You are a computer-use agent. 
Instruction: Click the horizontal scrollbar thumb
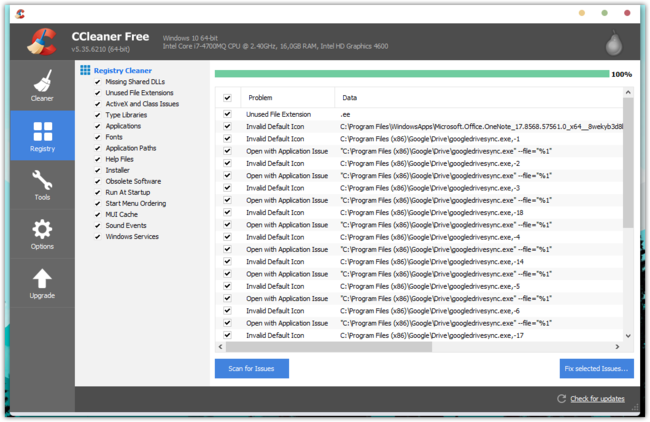pyautogui.click(x=329, y=347)
